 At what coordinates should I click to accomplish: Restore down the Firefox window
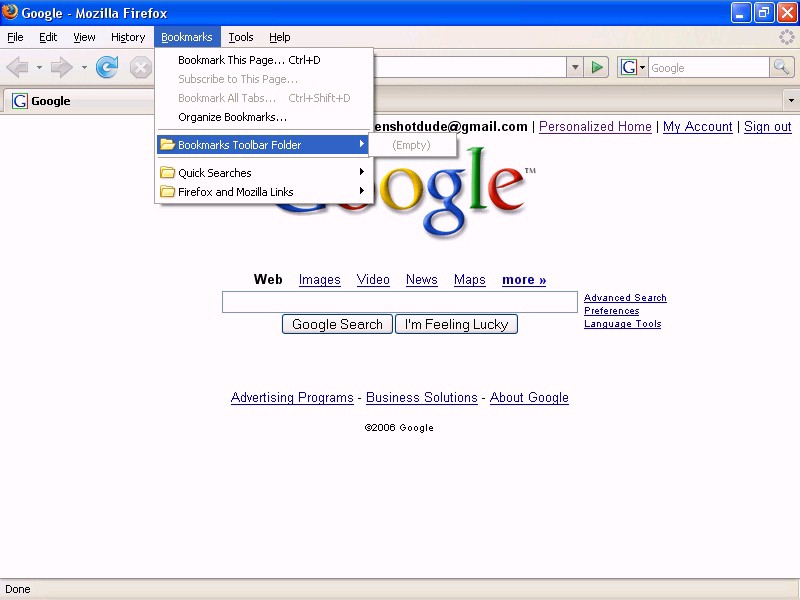764,13
